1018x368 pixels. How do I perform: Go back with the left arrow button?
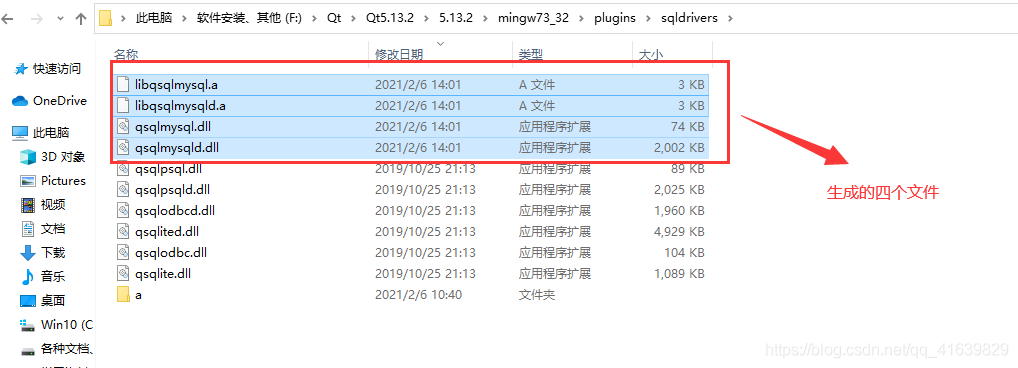(7, 19)
